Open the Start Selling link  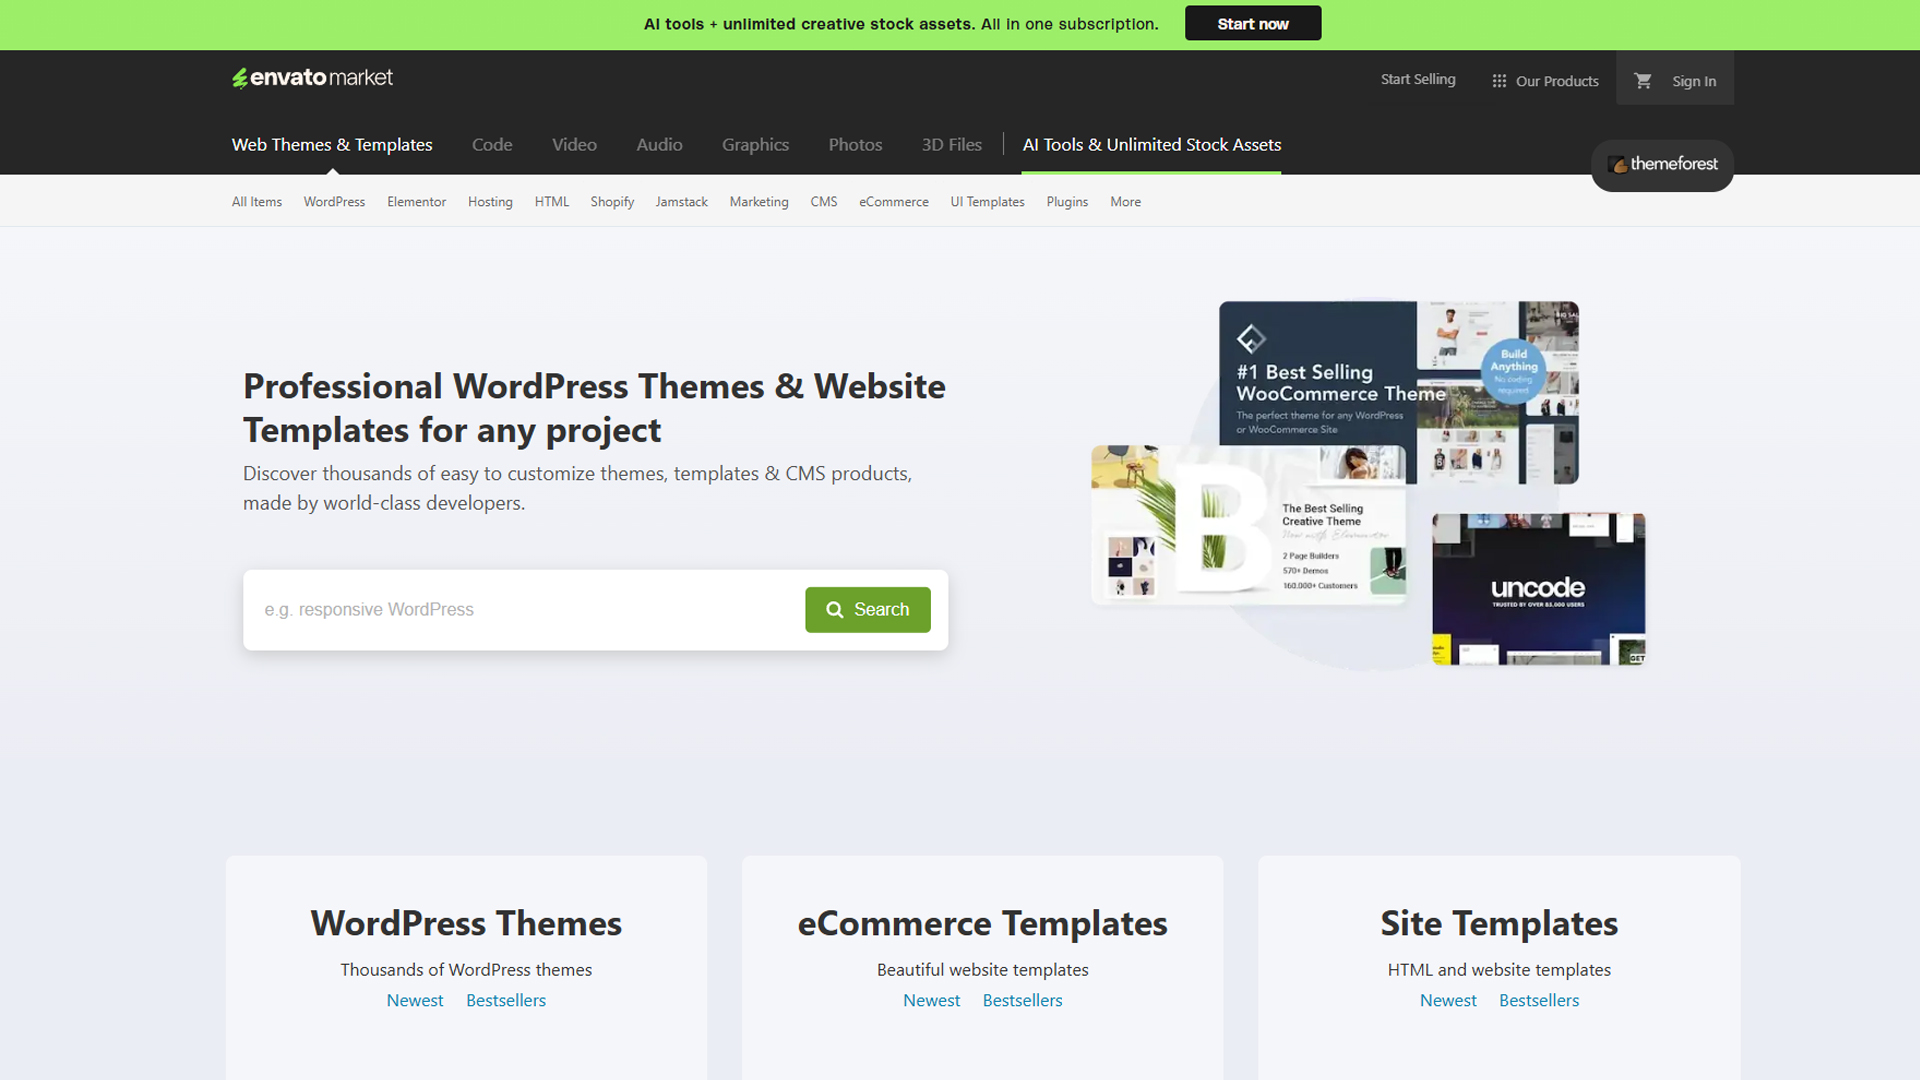tap(1418, 80)
